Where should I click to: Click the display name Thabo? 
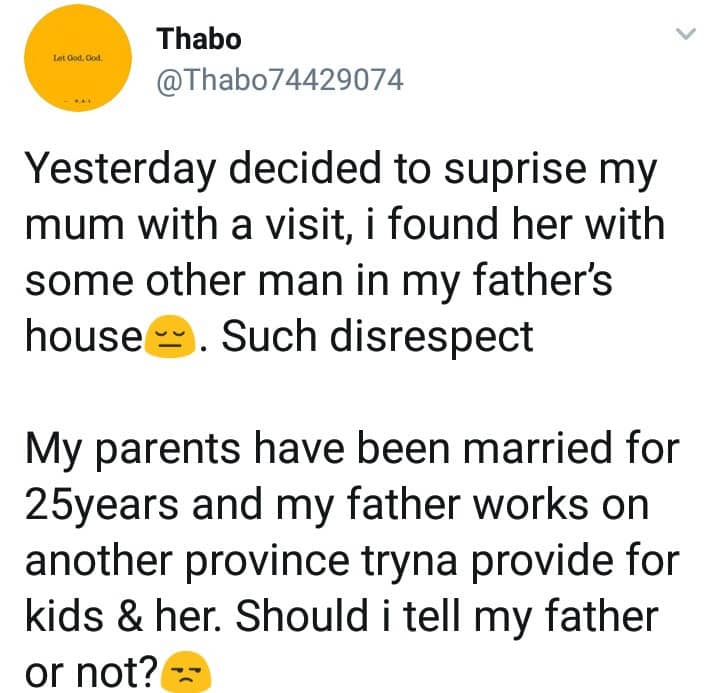click(199, 38)
